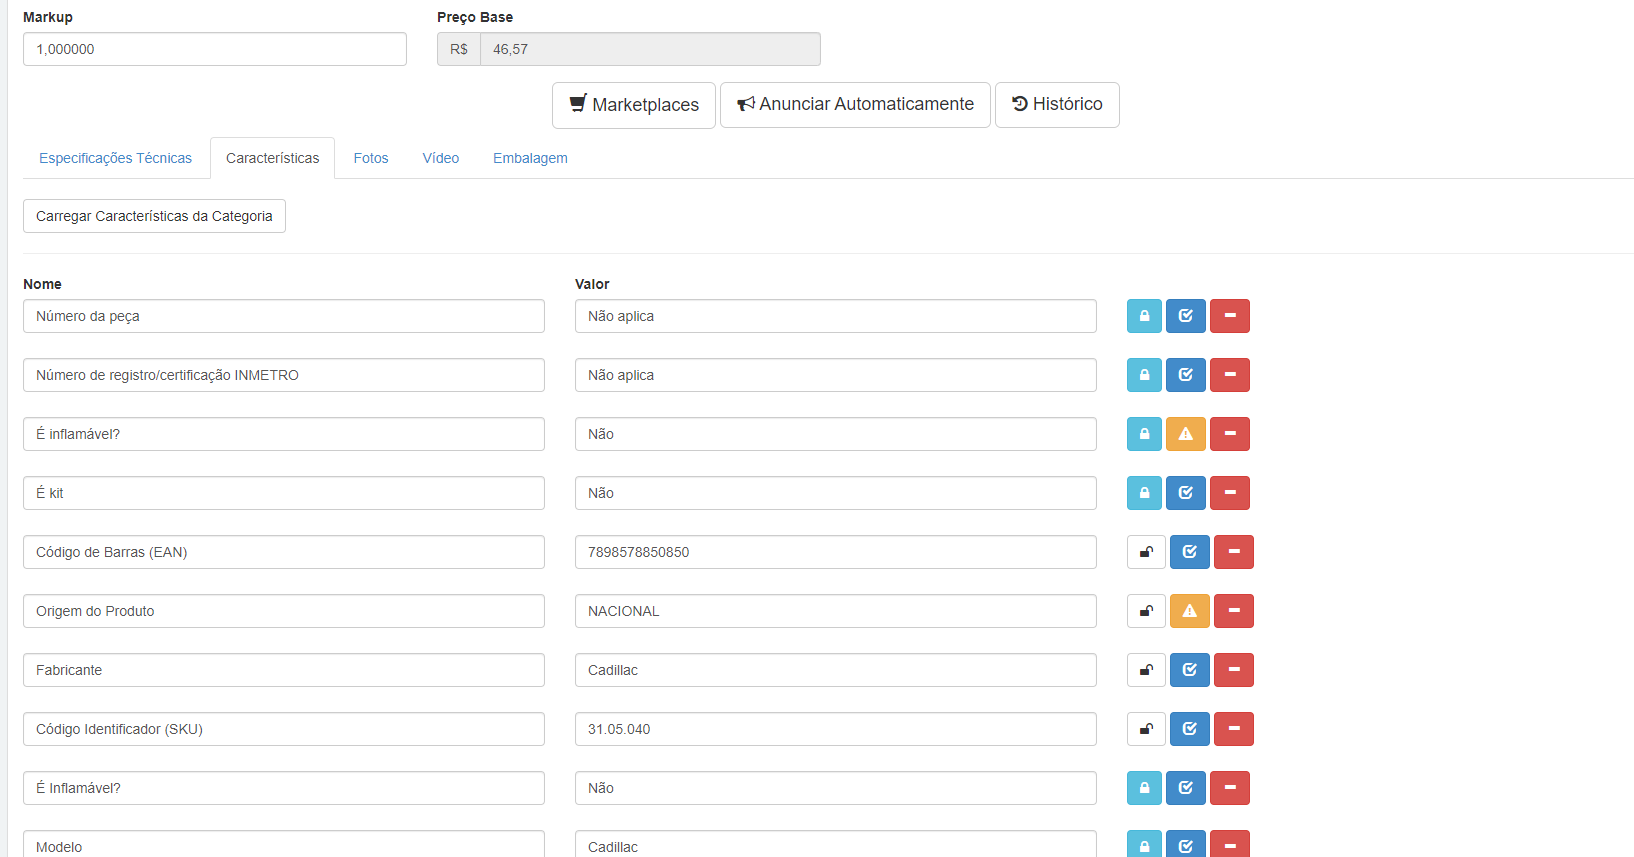Click check icon in Código Identificador SKU row

tap(1190, 729)
